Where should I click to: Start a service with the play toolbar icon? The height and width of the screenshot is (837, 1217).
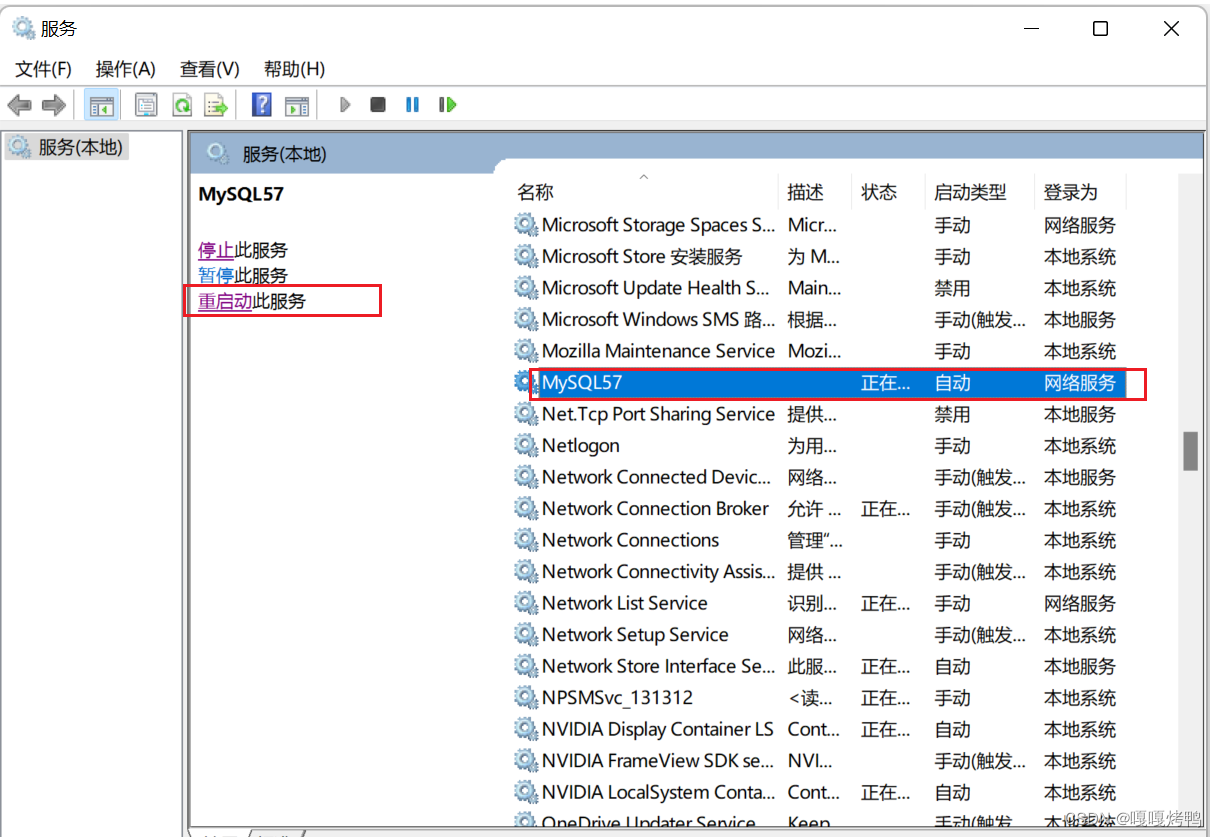pos(345,104)
